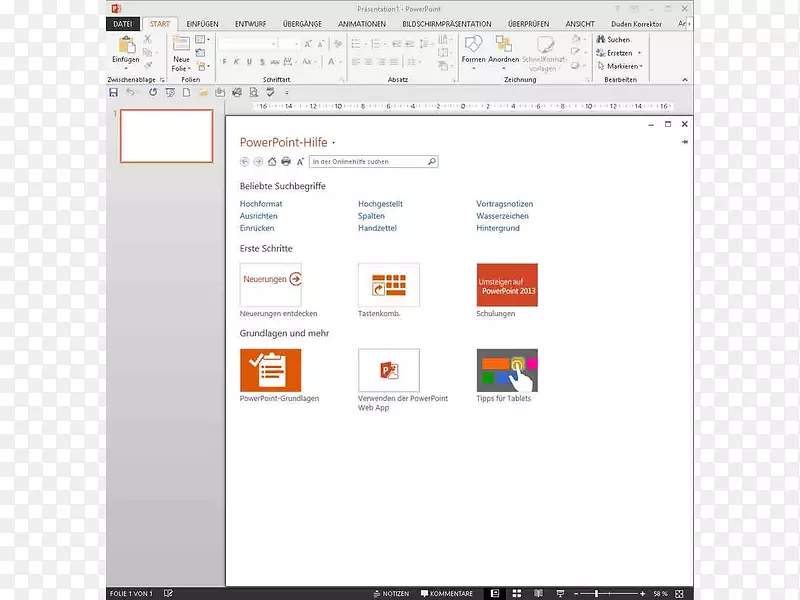Click the search magnifier in the help box
Image resolution: width=800 pixels, height=600 pixels.
click(431, 161)
